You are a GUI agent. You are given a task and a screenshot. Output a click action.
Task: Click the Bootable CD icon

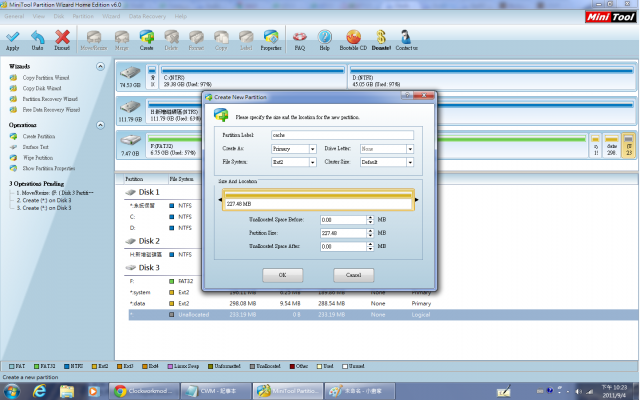point(353,37)
